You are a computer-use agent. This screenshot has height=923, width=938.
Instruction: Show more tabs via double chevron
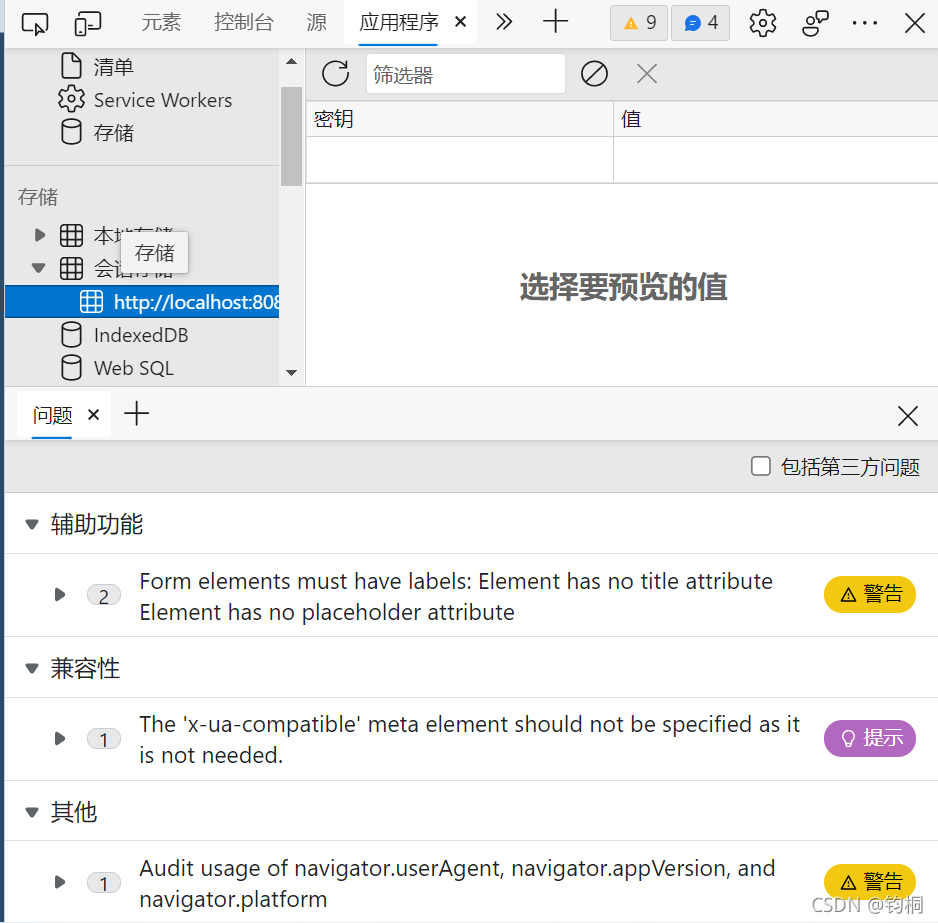tap(504, 23)
